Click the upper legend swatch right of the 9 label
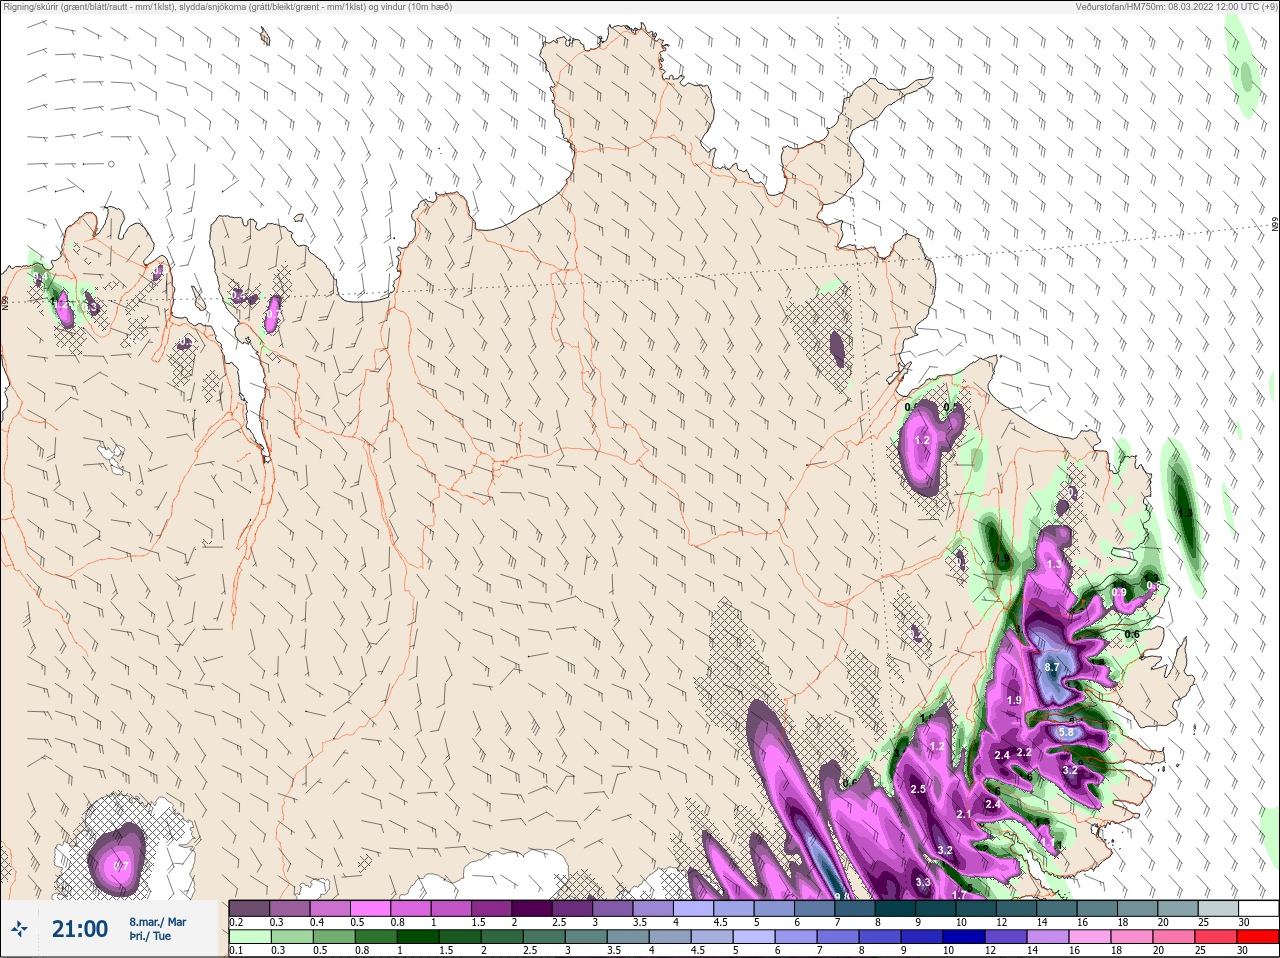This screenshot has width=1280, height=958. pos(936,908)
